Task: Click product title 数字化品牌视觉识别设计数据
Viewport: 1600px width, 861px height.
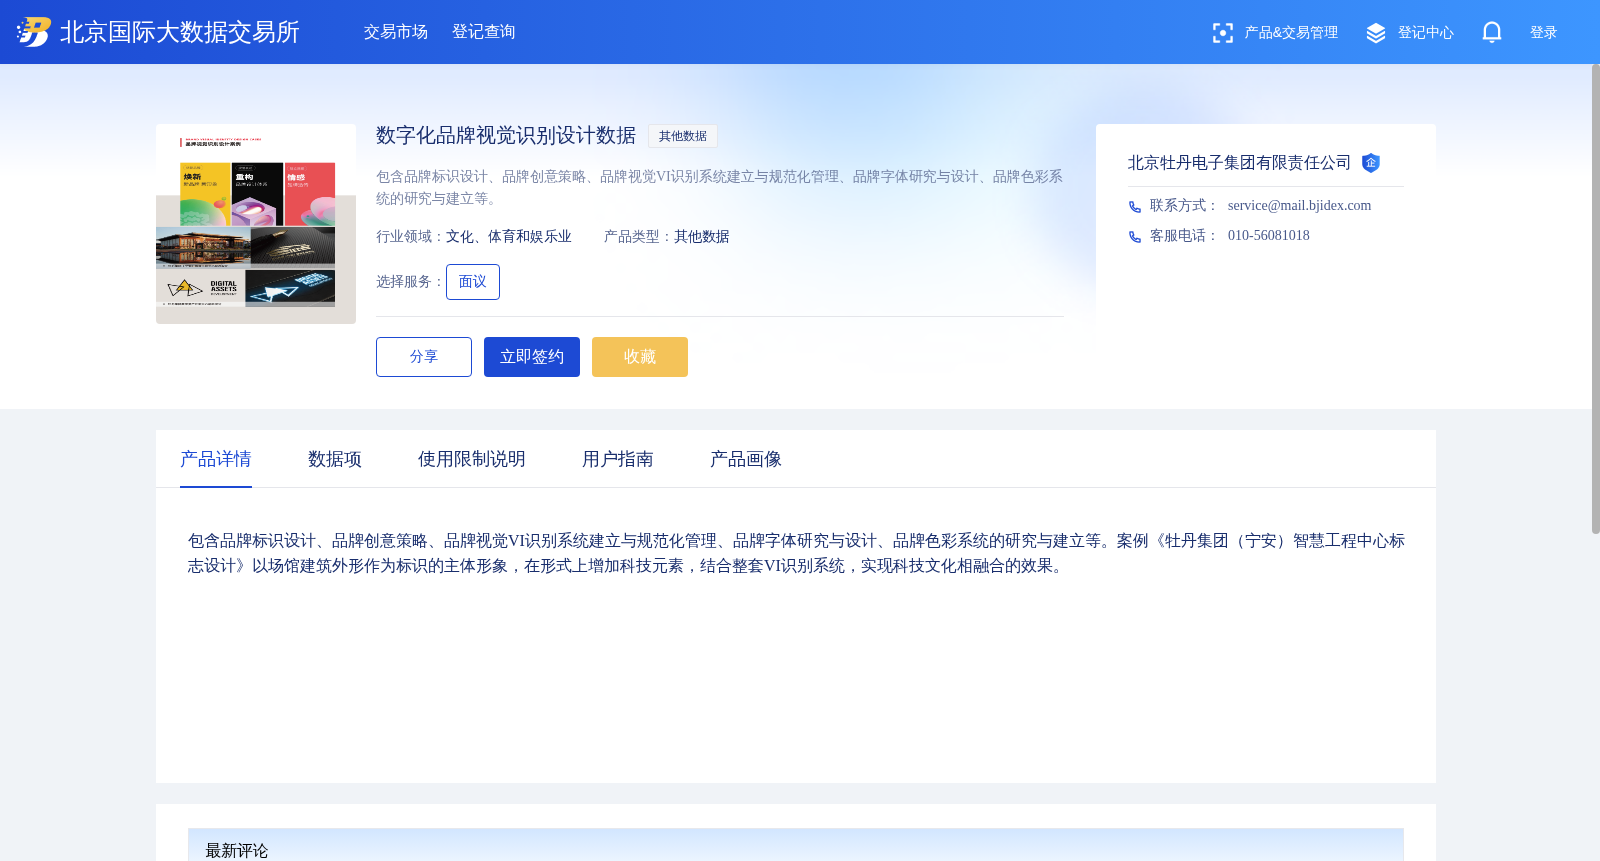Action: [506, 136]
